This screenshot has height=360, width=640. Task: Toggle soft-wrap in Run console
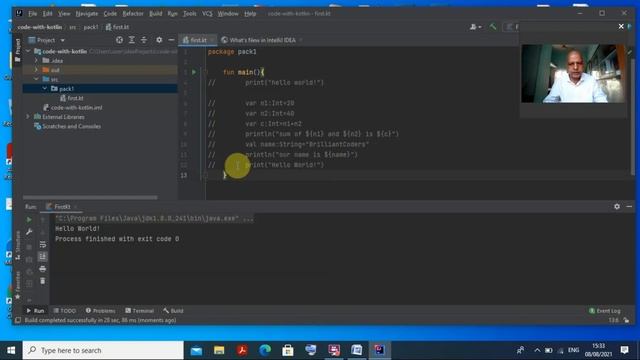[x=42, y=244]
